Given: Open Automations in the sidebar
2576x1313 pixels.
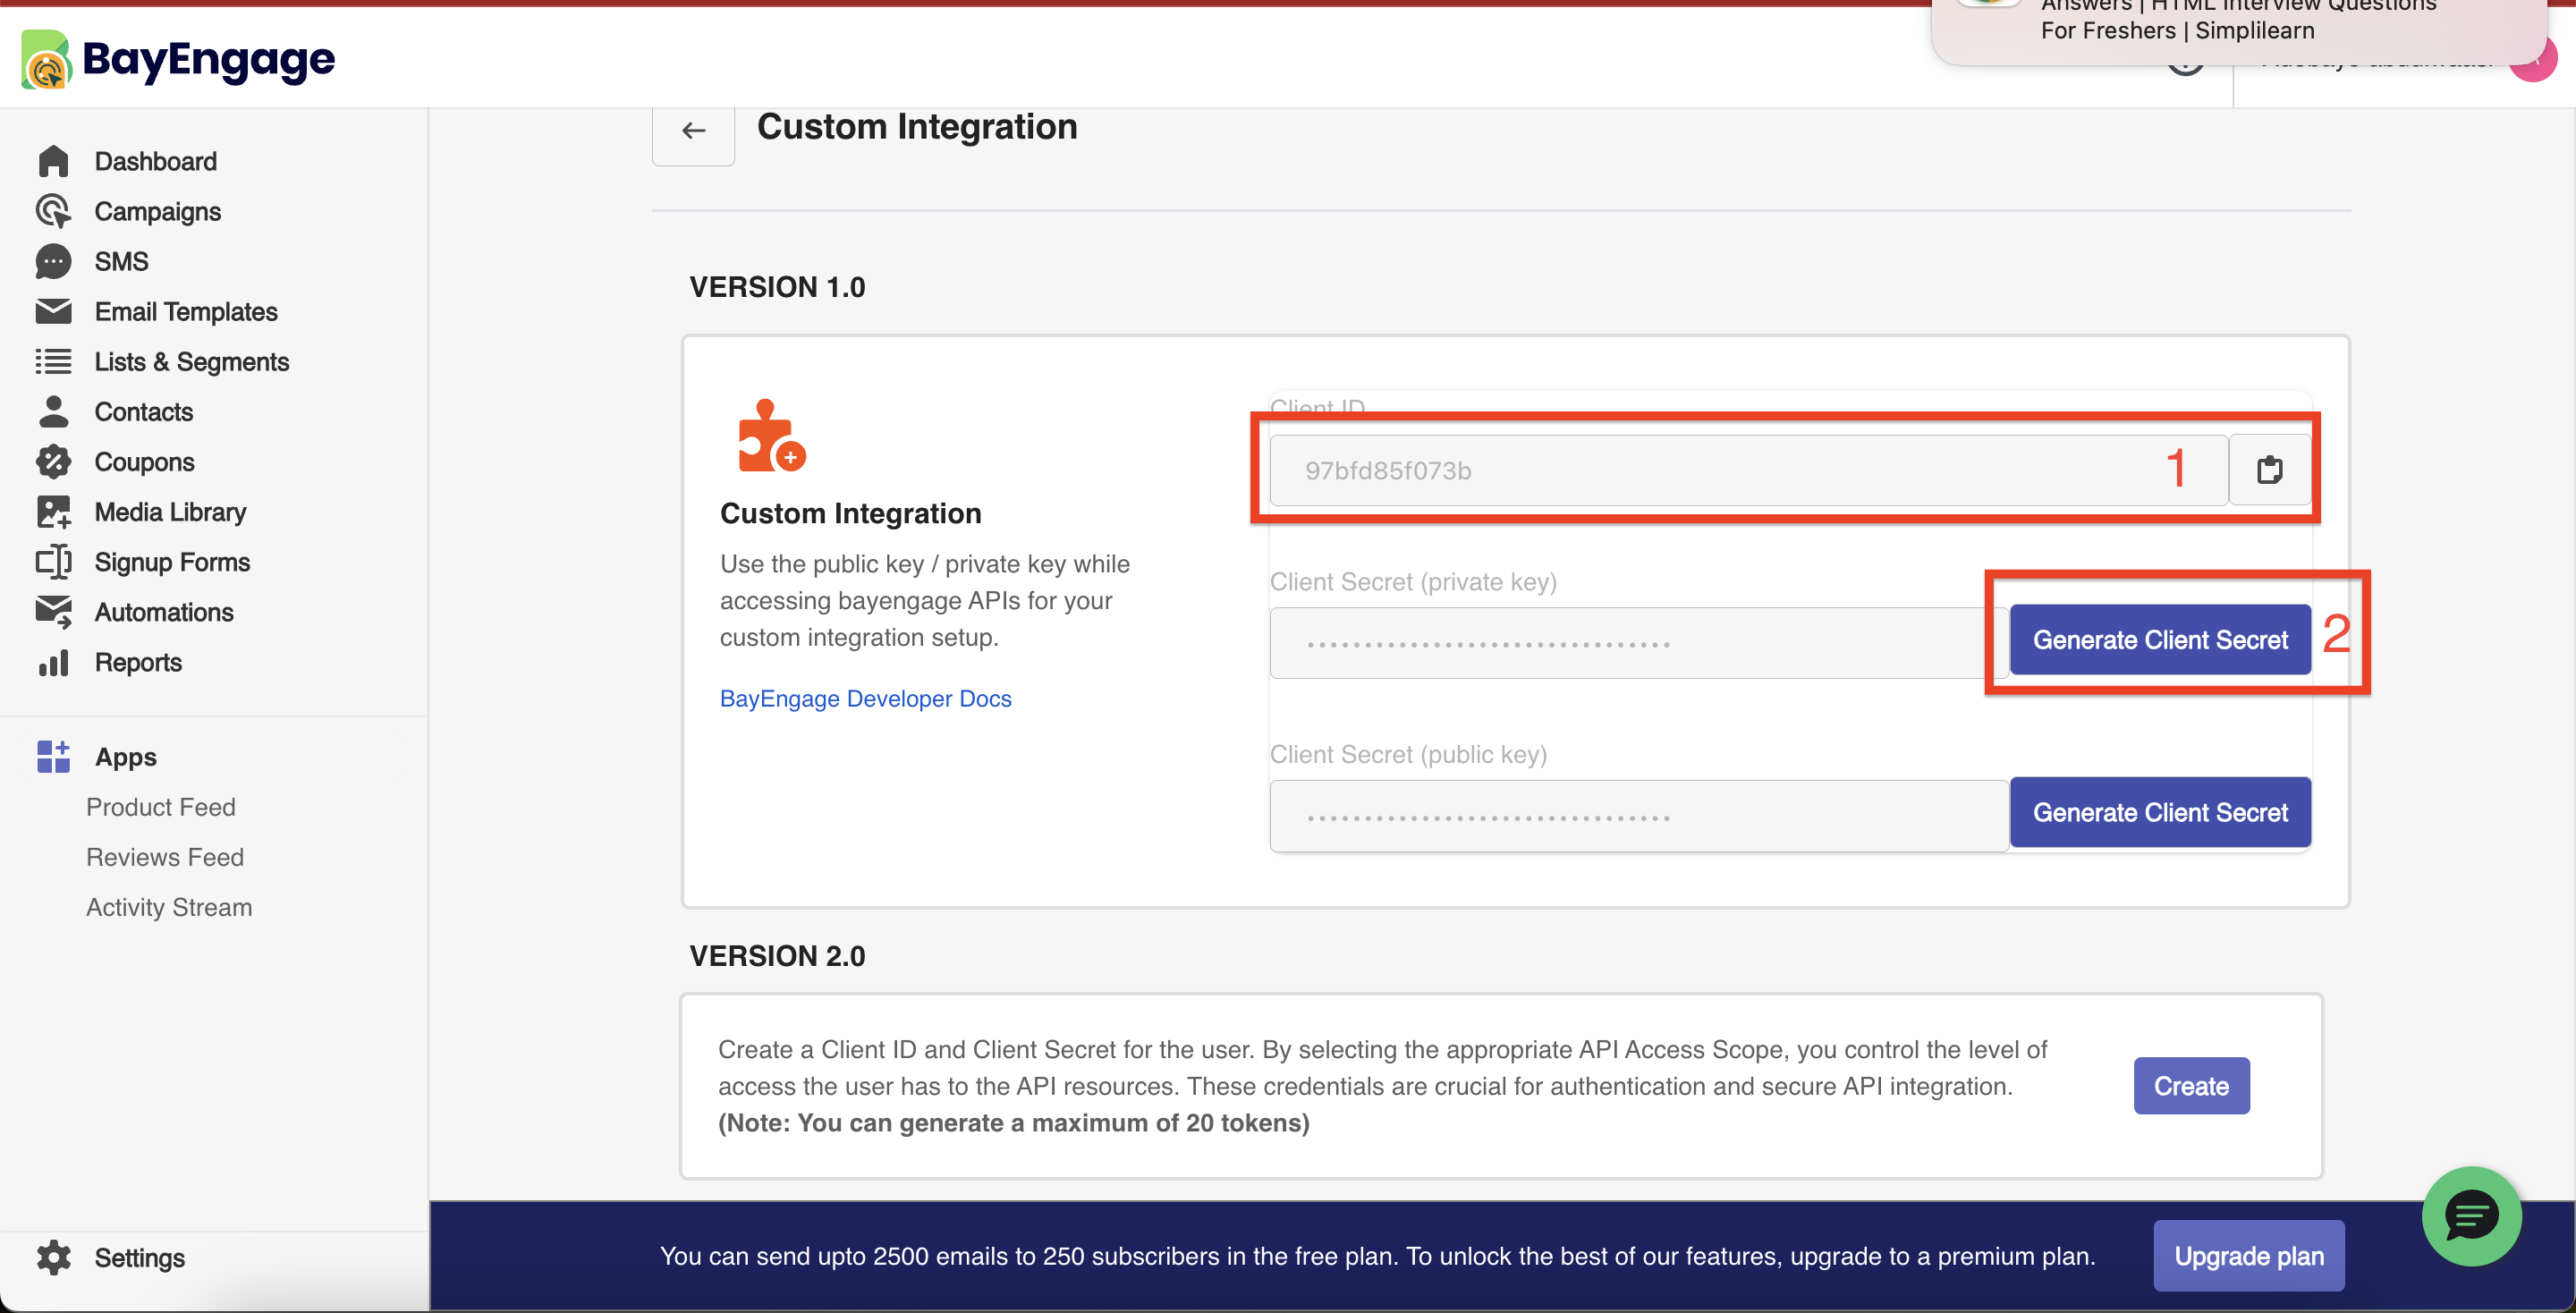Looking at the screenshot, I should pos(164,612).
